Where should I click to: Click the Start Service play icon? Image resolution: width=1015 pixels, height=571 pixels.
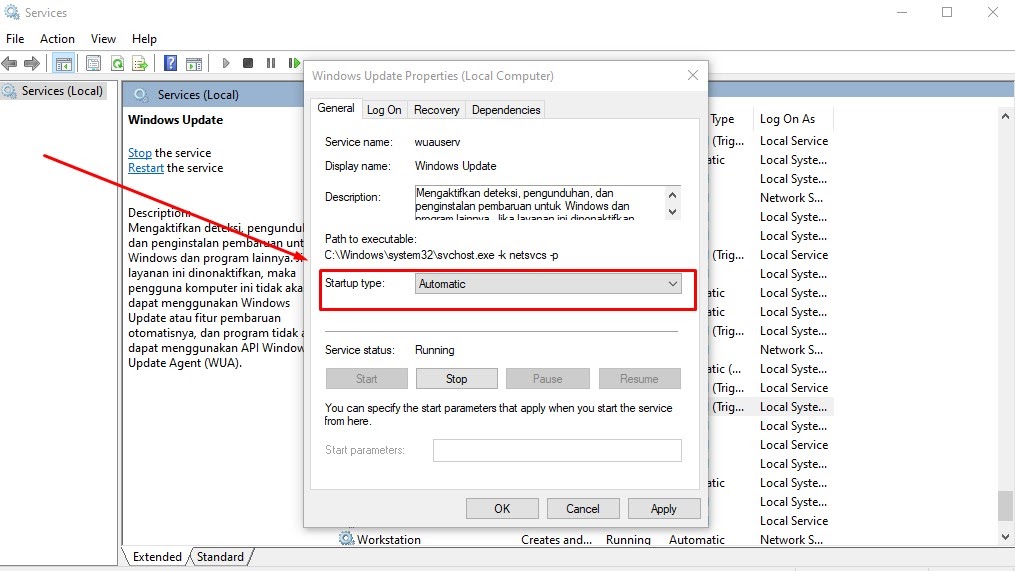pos(226,63)
